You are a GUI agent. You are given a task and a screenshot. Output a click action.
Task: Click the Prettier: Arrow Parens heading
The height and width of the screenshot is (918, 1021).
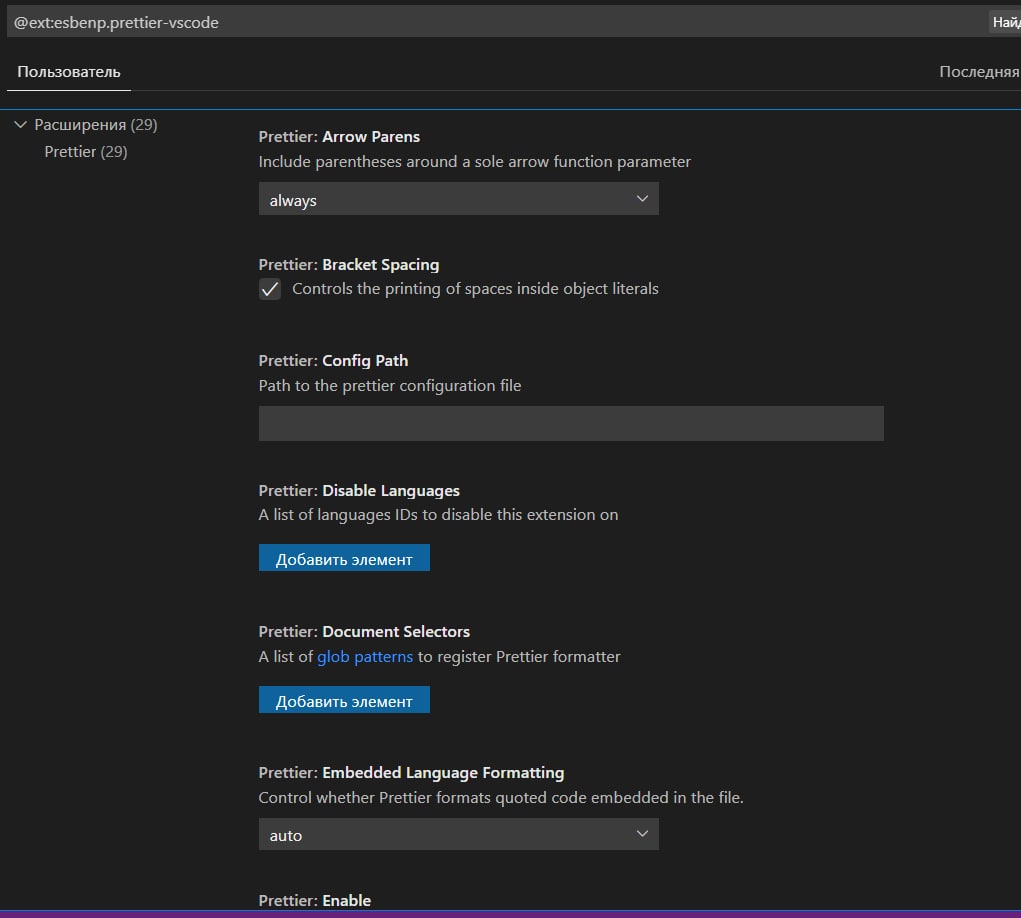[x=339, y=137]
